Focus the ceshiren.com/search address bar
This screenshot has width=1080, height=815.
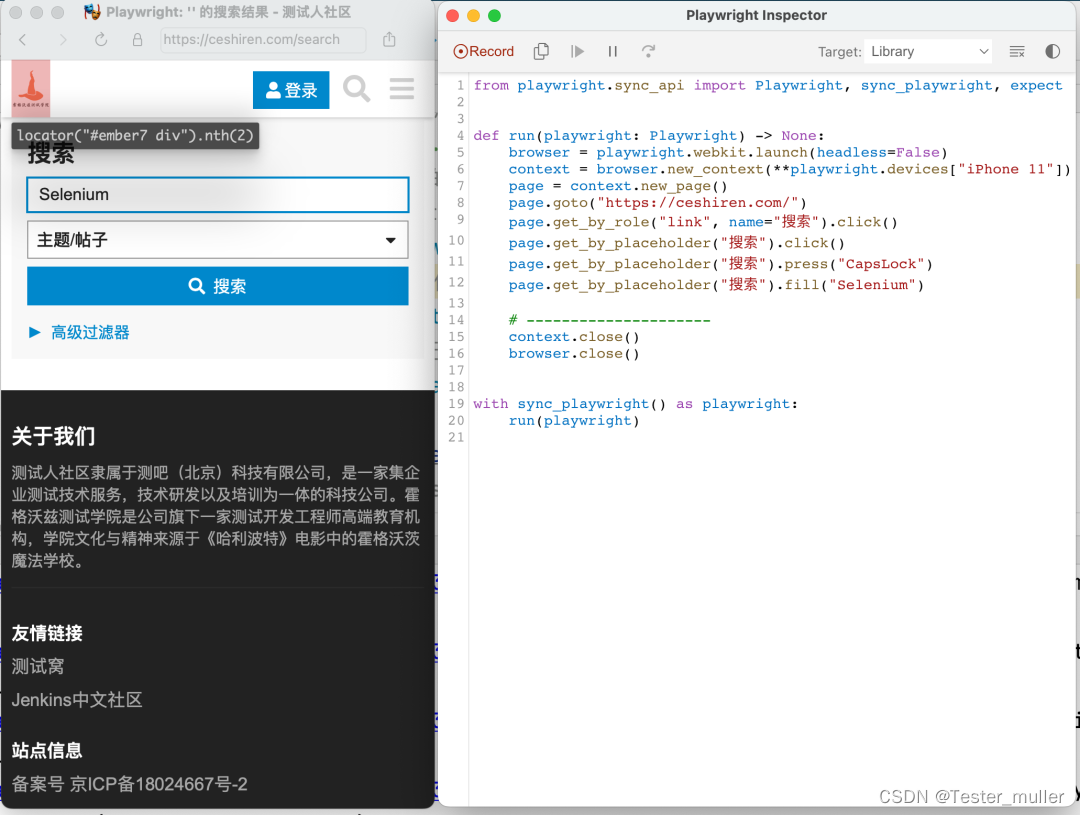tap(263, 40)
